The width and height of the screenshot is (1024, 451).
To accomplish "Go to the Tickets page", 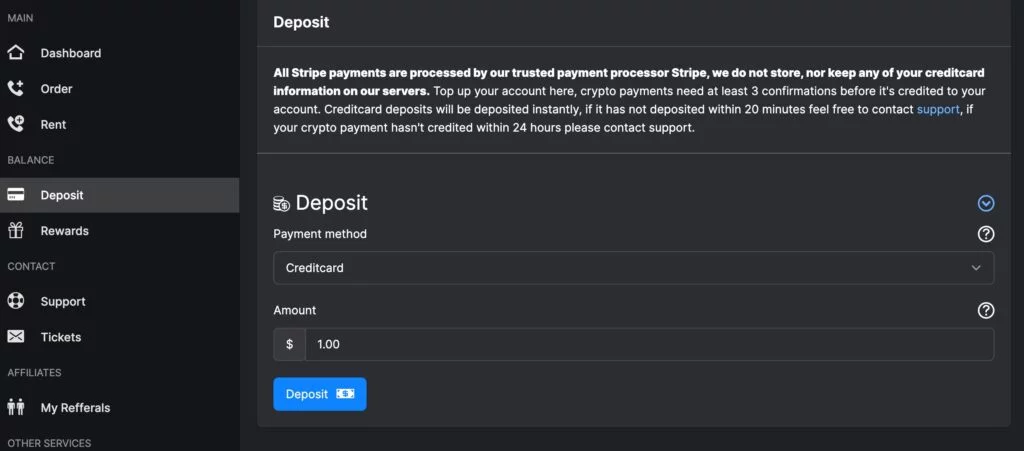I will coord(61,337).
